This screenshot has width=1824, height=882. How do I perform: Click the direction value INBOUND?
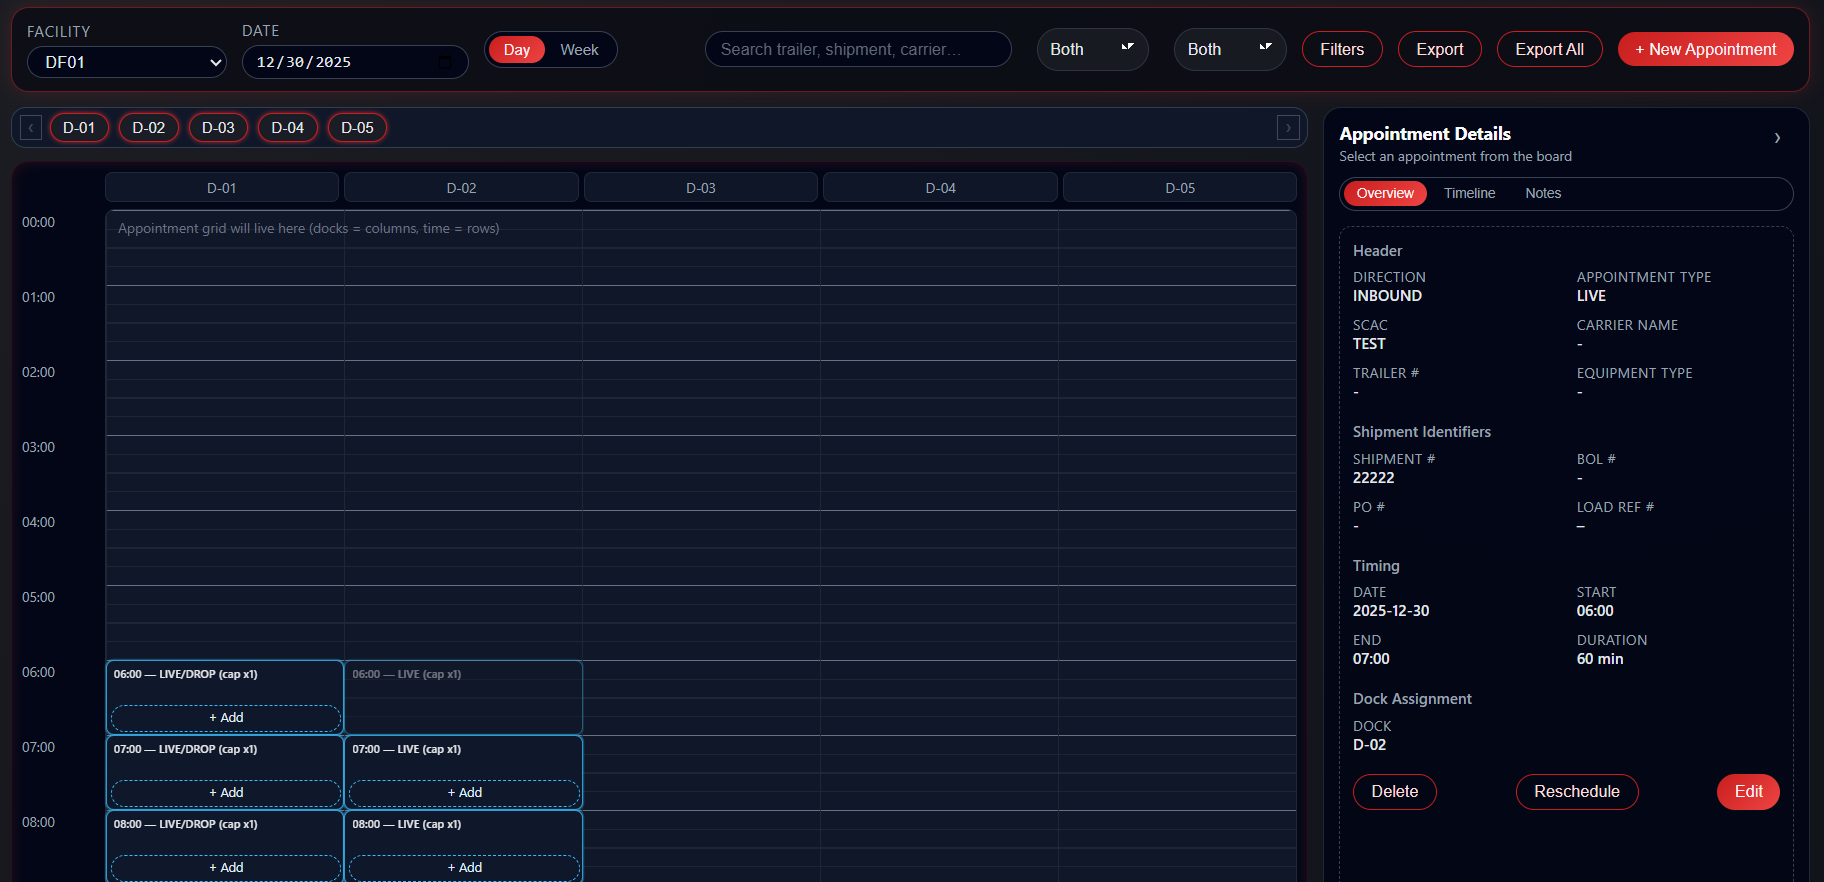point(1387,297)
